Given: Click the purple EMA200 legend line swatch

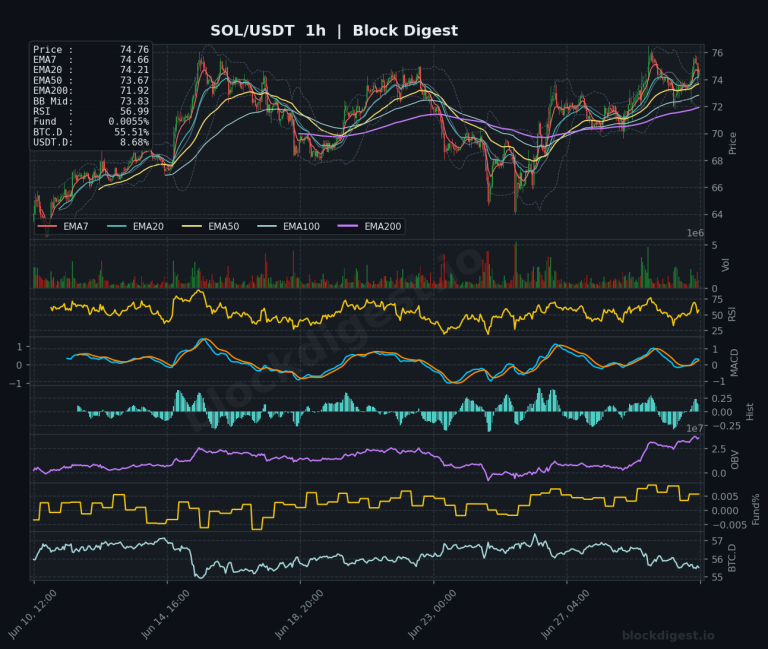Looking at the screenshot, I should pos(348,226).
